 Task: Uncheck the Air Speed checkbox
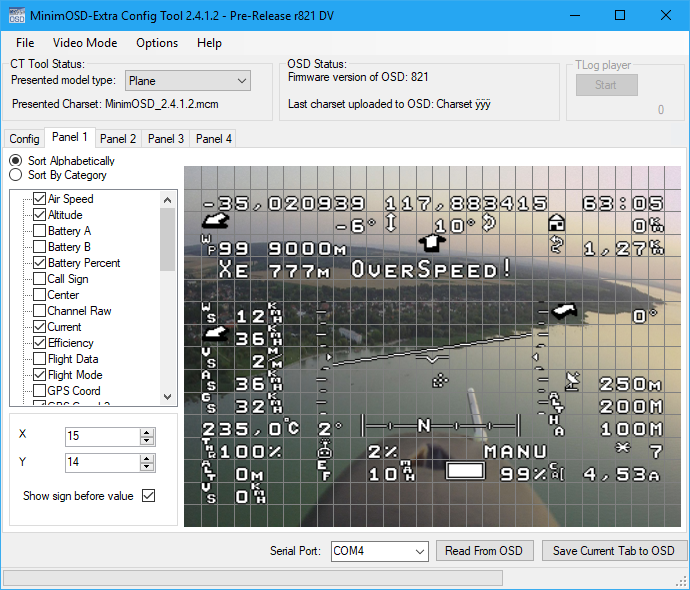(x=40, y=199)
